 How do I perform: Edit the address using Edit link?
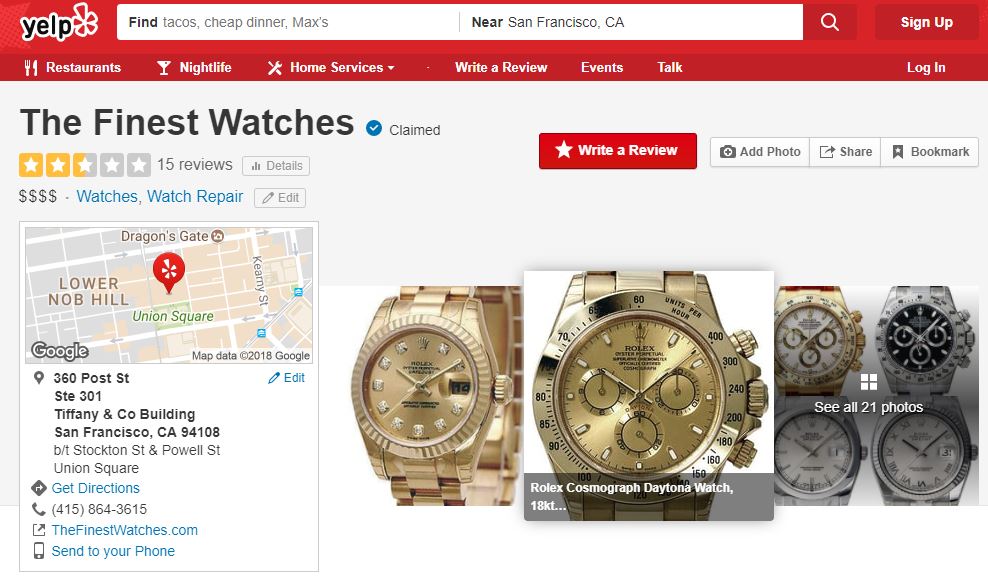point(287,378)
